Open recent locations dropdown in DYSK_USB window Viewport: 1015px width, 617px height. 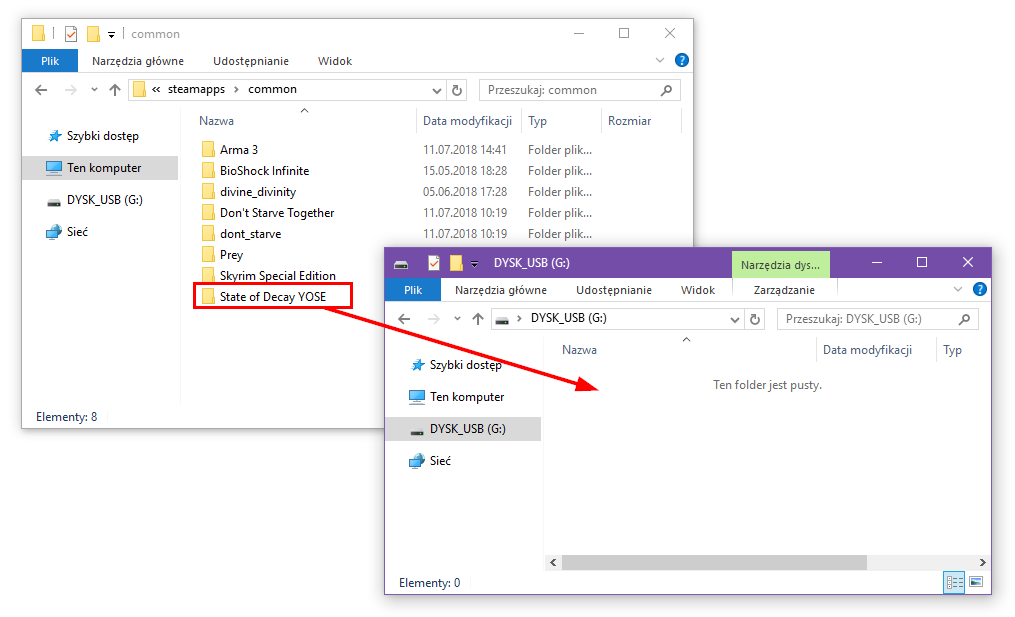pyautogui.click(x=457, y=320)
